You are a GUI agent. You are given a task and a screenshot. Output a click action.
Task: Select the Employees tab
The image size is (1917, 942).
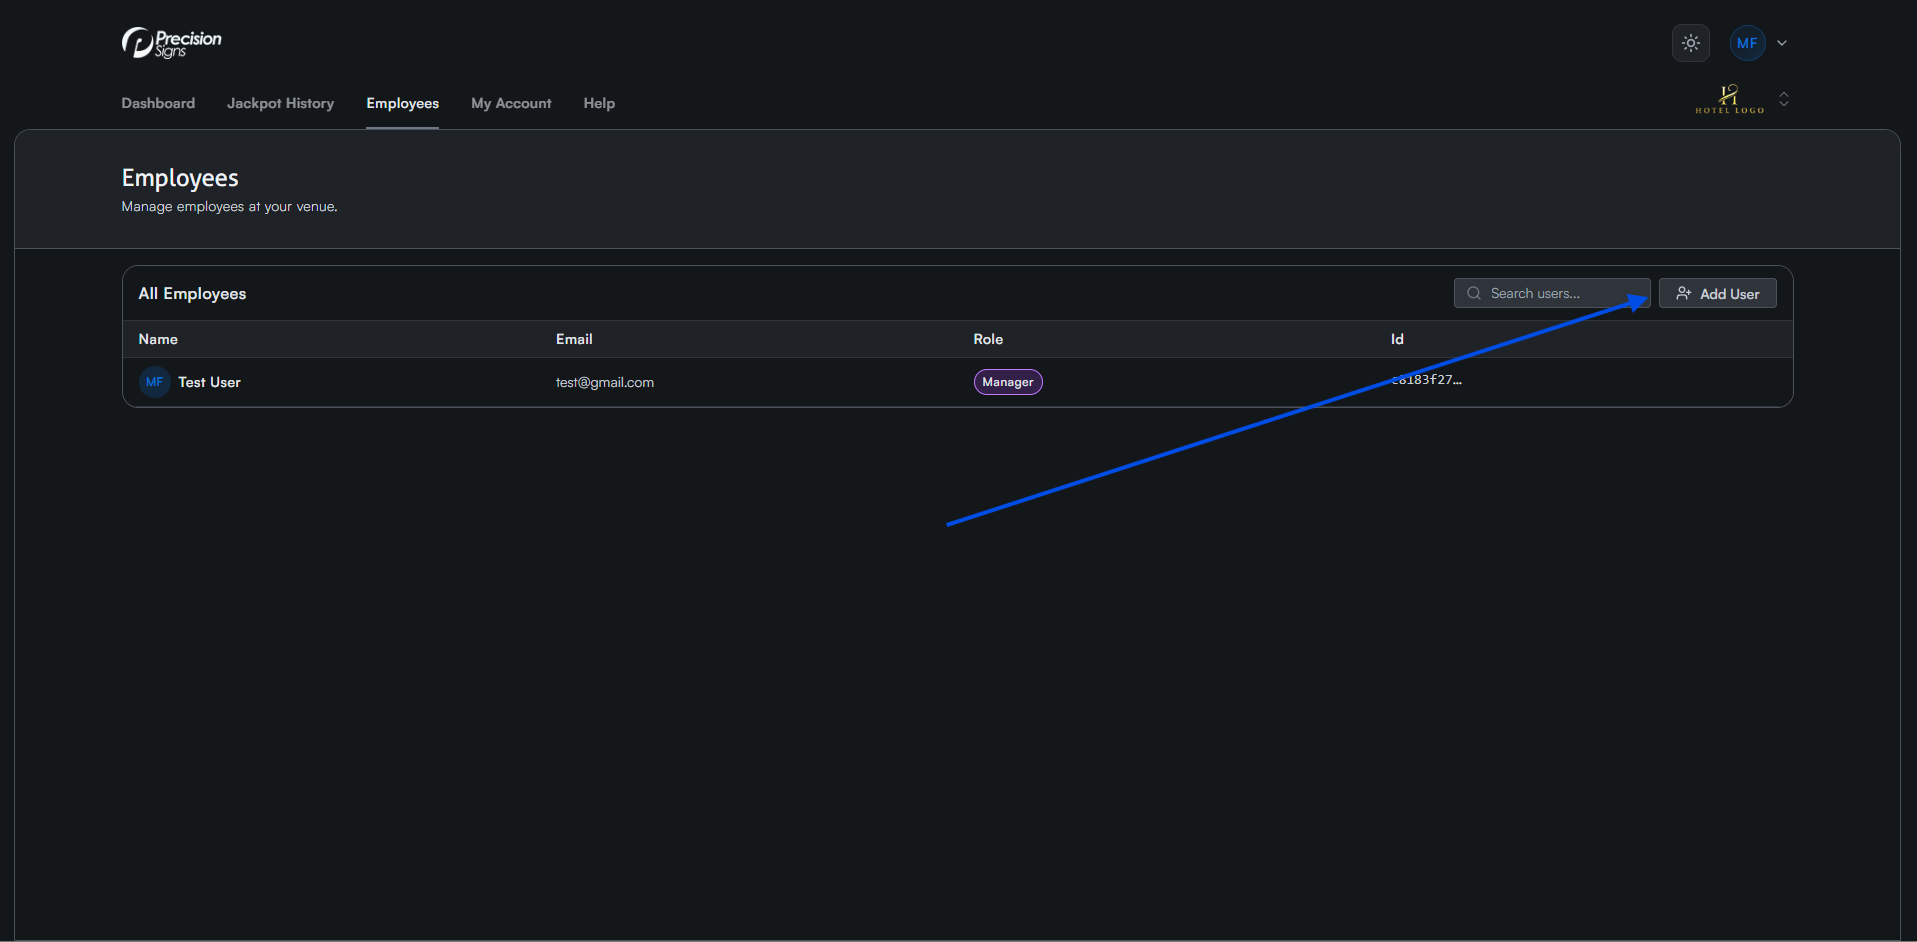click(402, 103)
